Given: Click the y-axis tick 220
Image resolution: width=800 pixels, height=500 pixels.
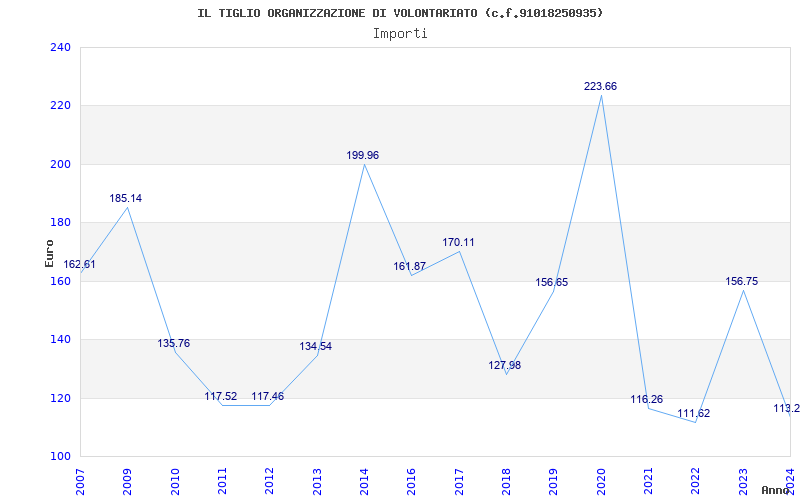Looking at the screenshot, I should (60, 106).
